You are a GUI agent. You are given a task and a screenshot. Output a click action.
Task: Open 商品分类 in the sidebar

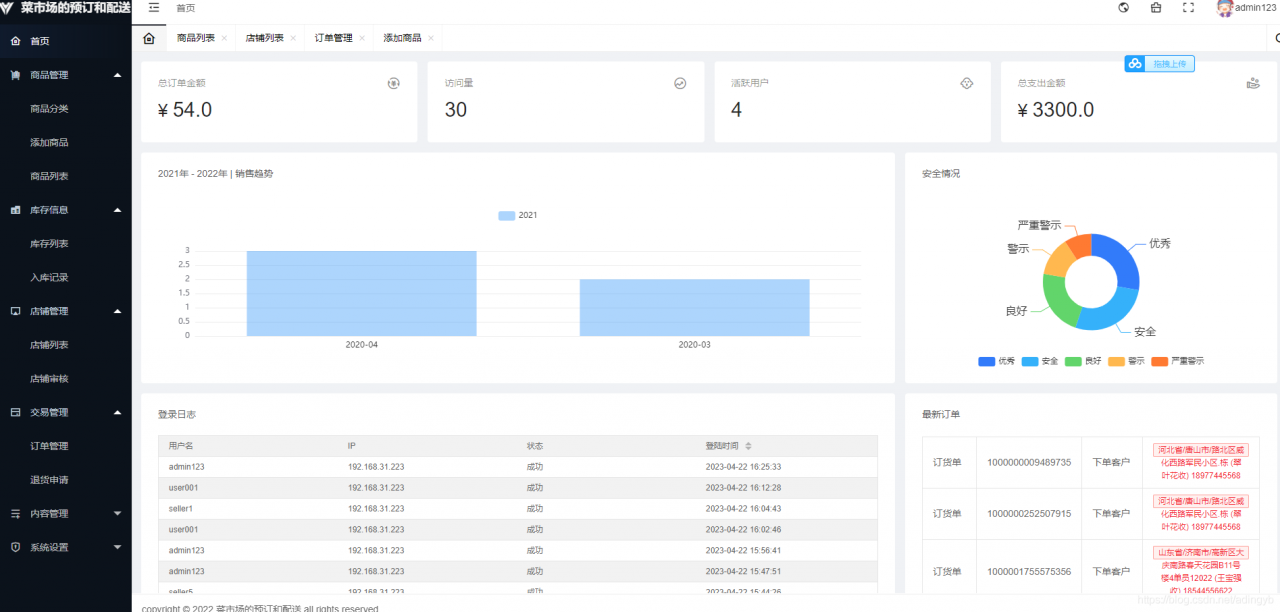pyautogui.click(x=49, y=109)
